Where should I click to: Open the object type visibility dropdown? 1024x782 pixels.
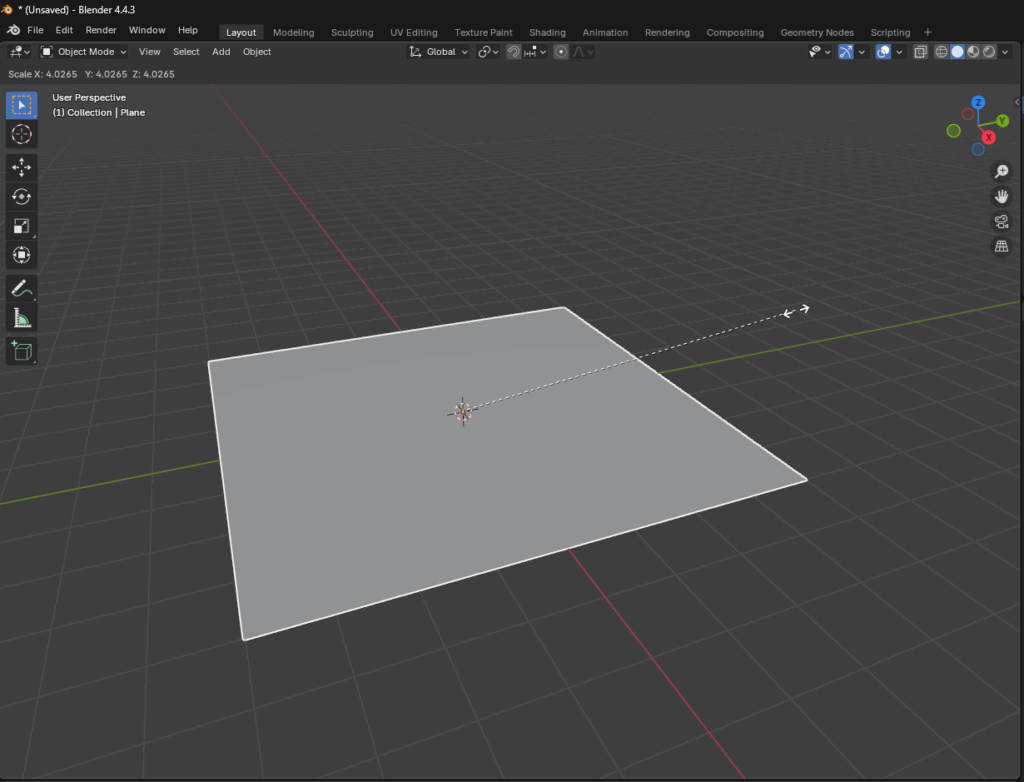click(820, 52)
